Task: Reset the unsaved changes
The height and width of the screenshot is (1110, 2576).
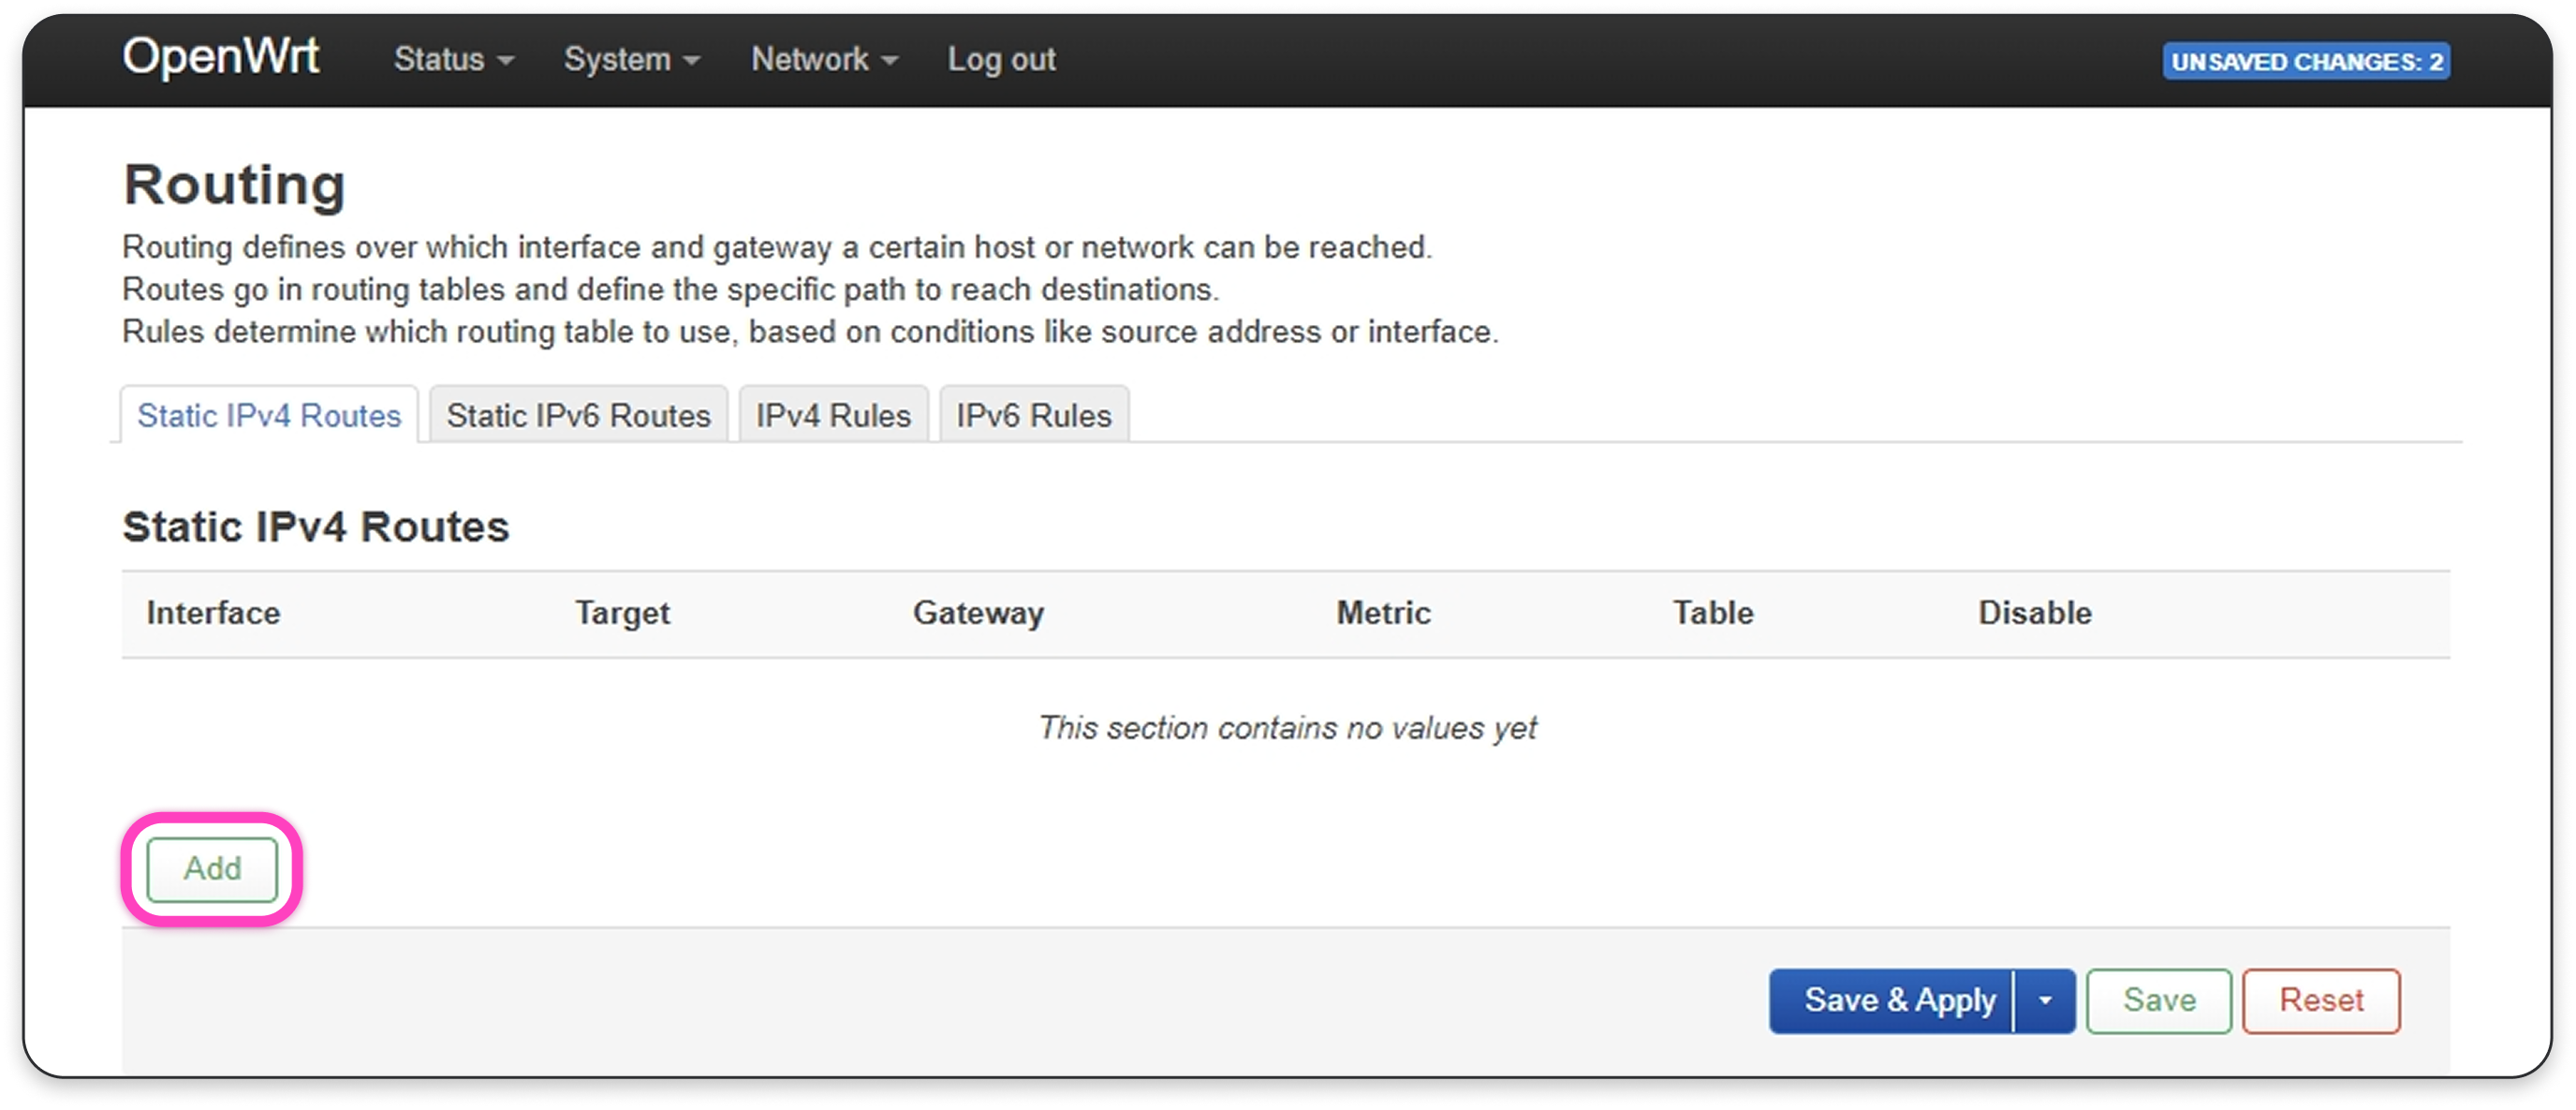Action: [x=2320, y=1001]
